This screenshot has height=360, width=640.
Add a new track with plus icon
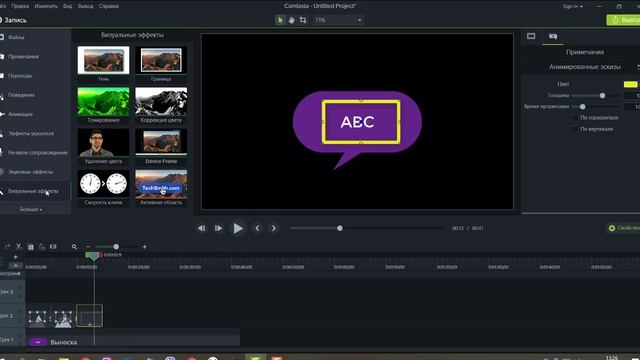pos(16,257)
